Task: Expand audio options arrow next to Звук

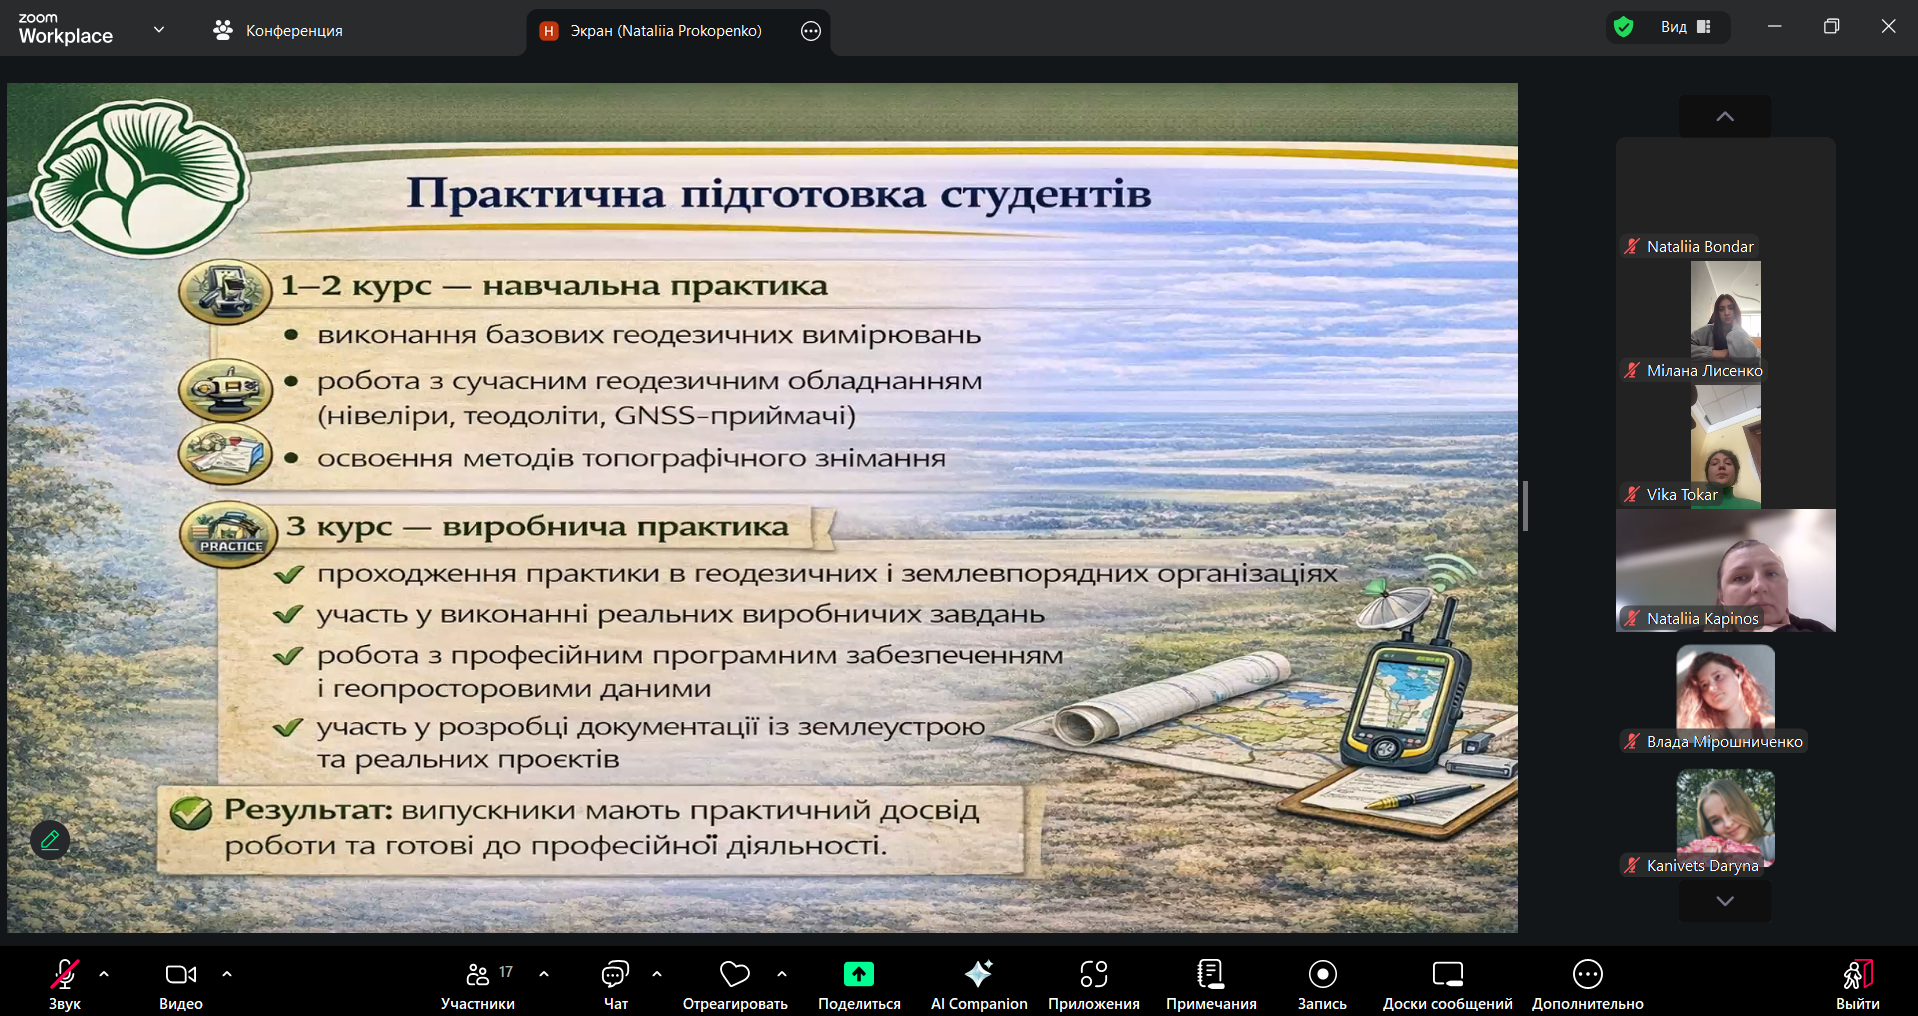Action: [104, 974]
